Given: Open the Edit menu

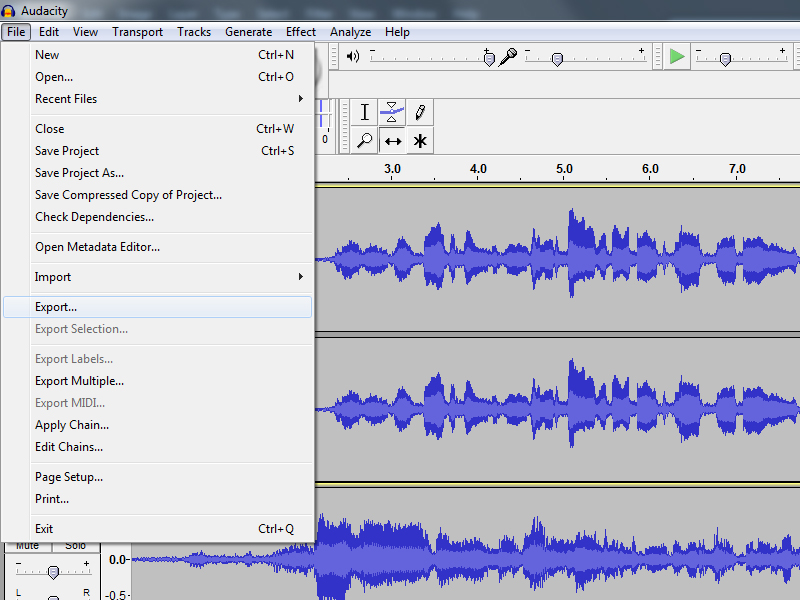Looking at the screenshot, I should pyautogui.click(x=49, y=32).
